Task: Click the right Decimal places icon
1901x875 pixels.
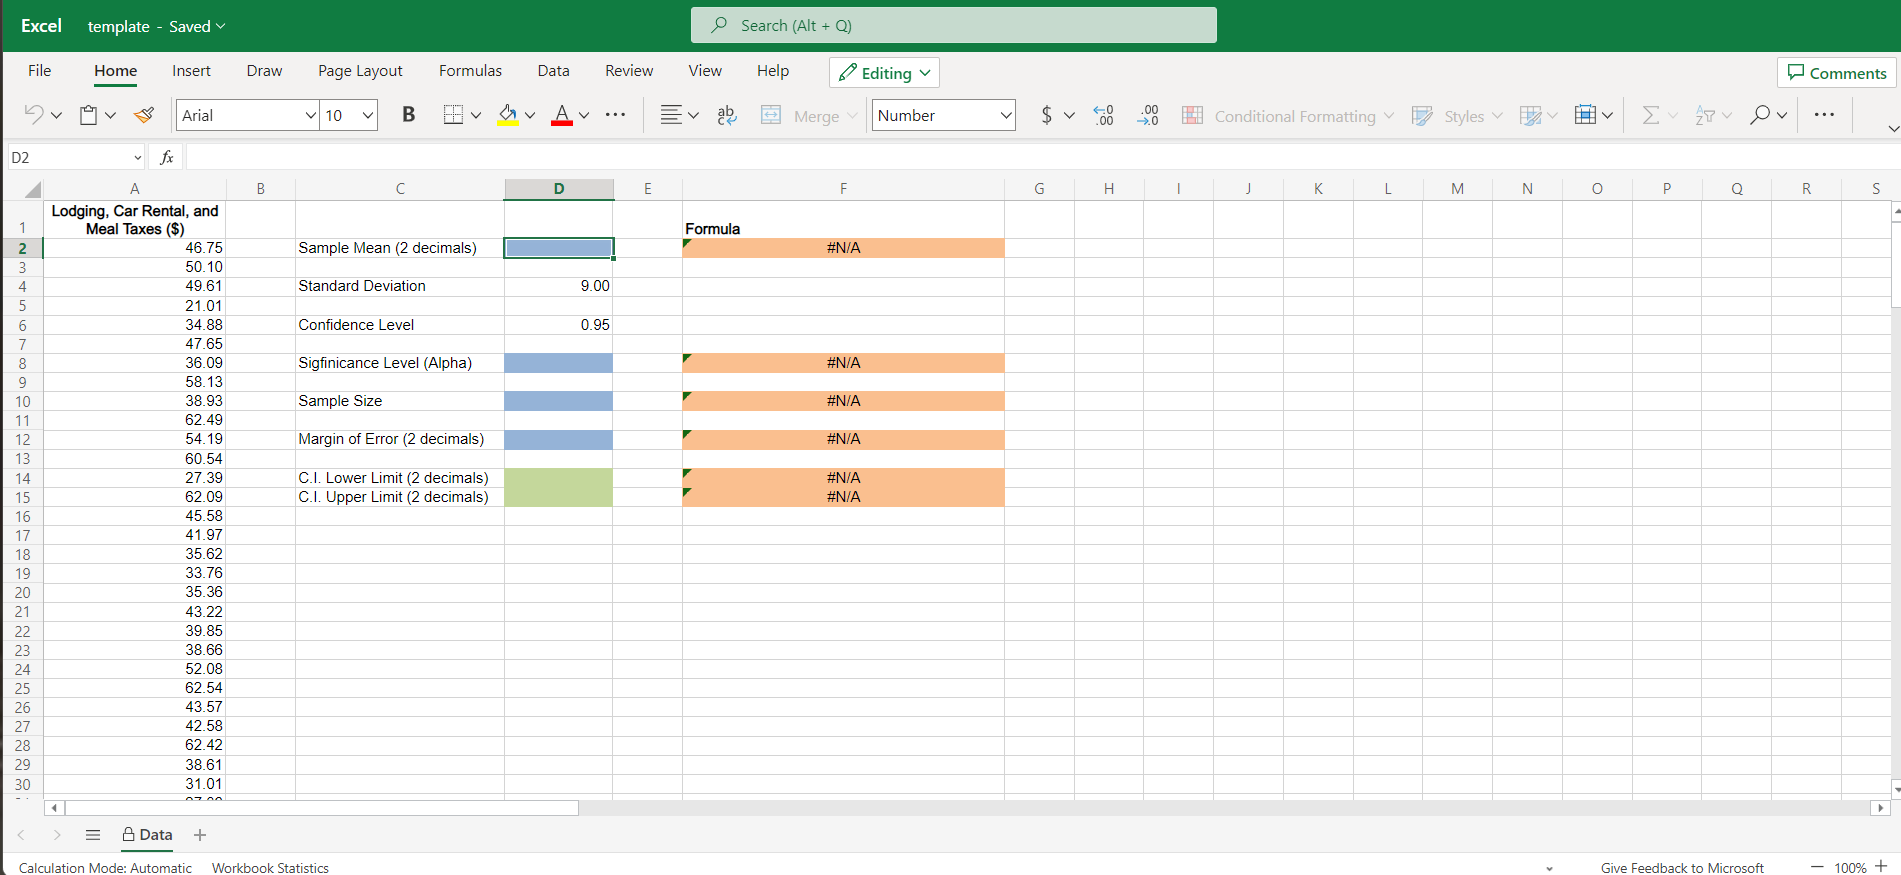Action: click(x=1148, y=115)
